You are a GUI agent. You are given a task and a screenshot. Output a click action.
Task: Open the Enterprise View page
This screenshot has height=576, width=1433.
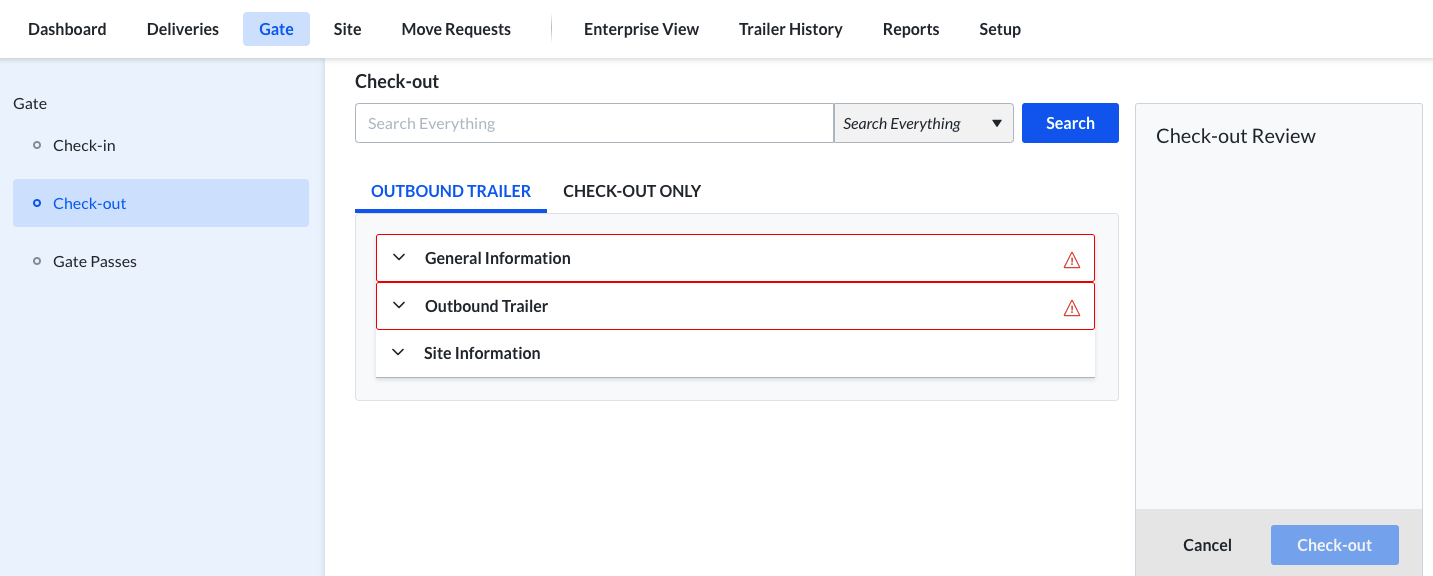[x=641, y=29]
